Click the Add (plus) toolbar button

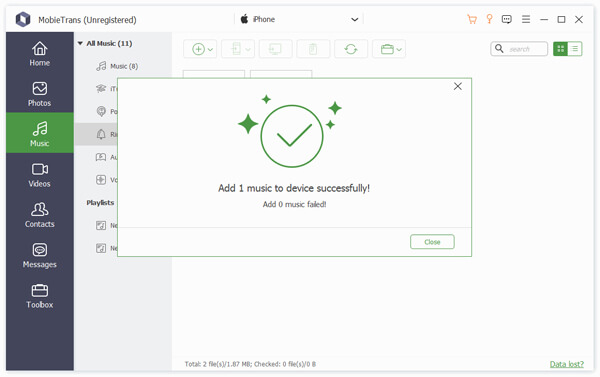pyautogui.click(x=200, y=49)
